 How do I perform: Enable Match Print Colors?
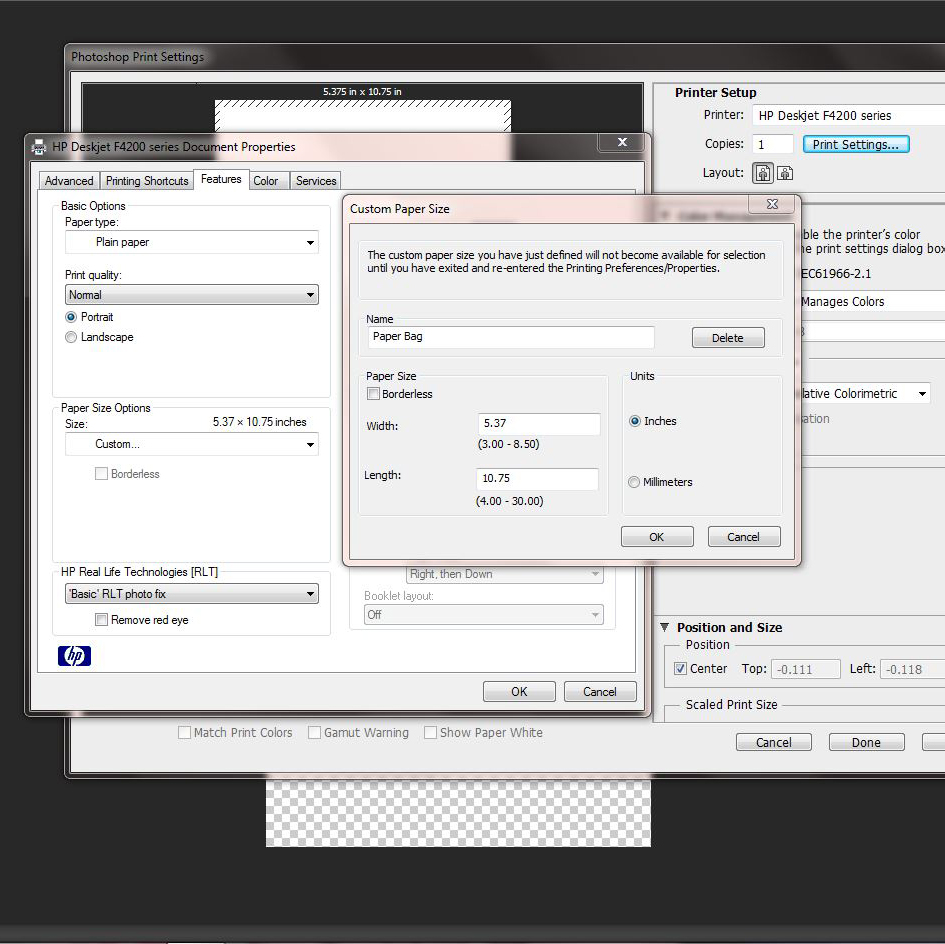point(184,732)
